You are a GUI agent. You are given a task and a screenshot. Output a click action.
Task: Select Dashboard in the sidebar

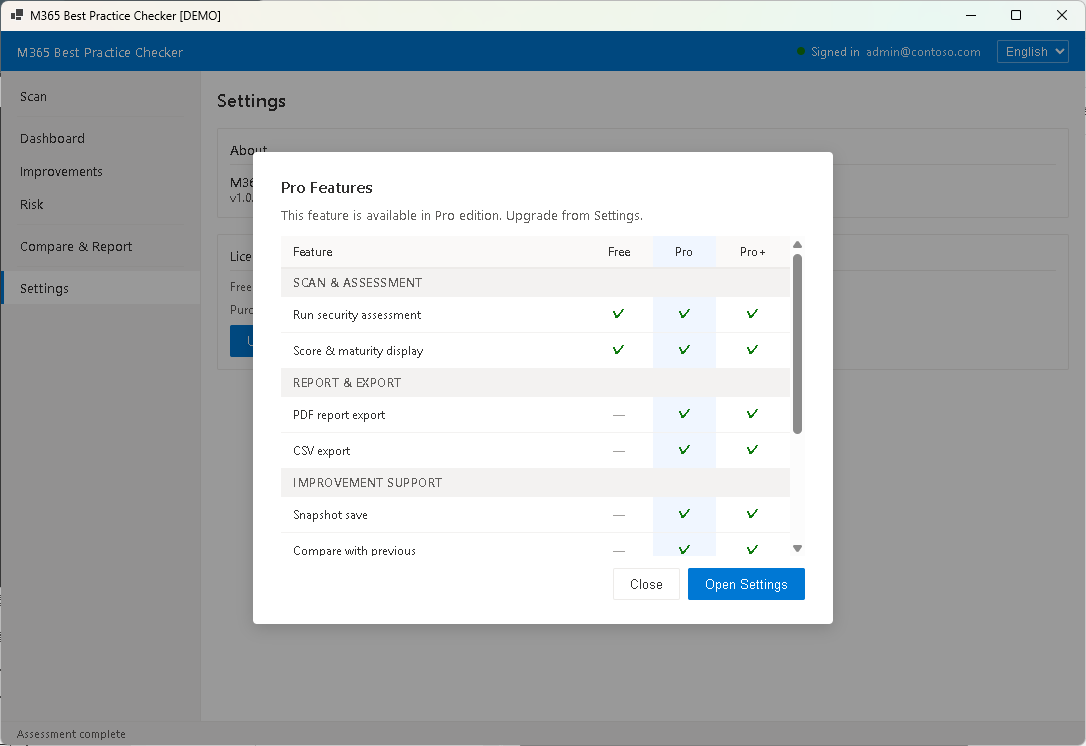point(51,138)
